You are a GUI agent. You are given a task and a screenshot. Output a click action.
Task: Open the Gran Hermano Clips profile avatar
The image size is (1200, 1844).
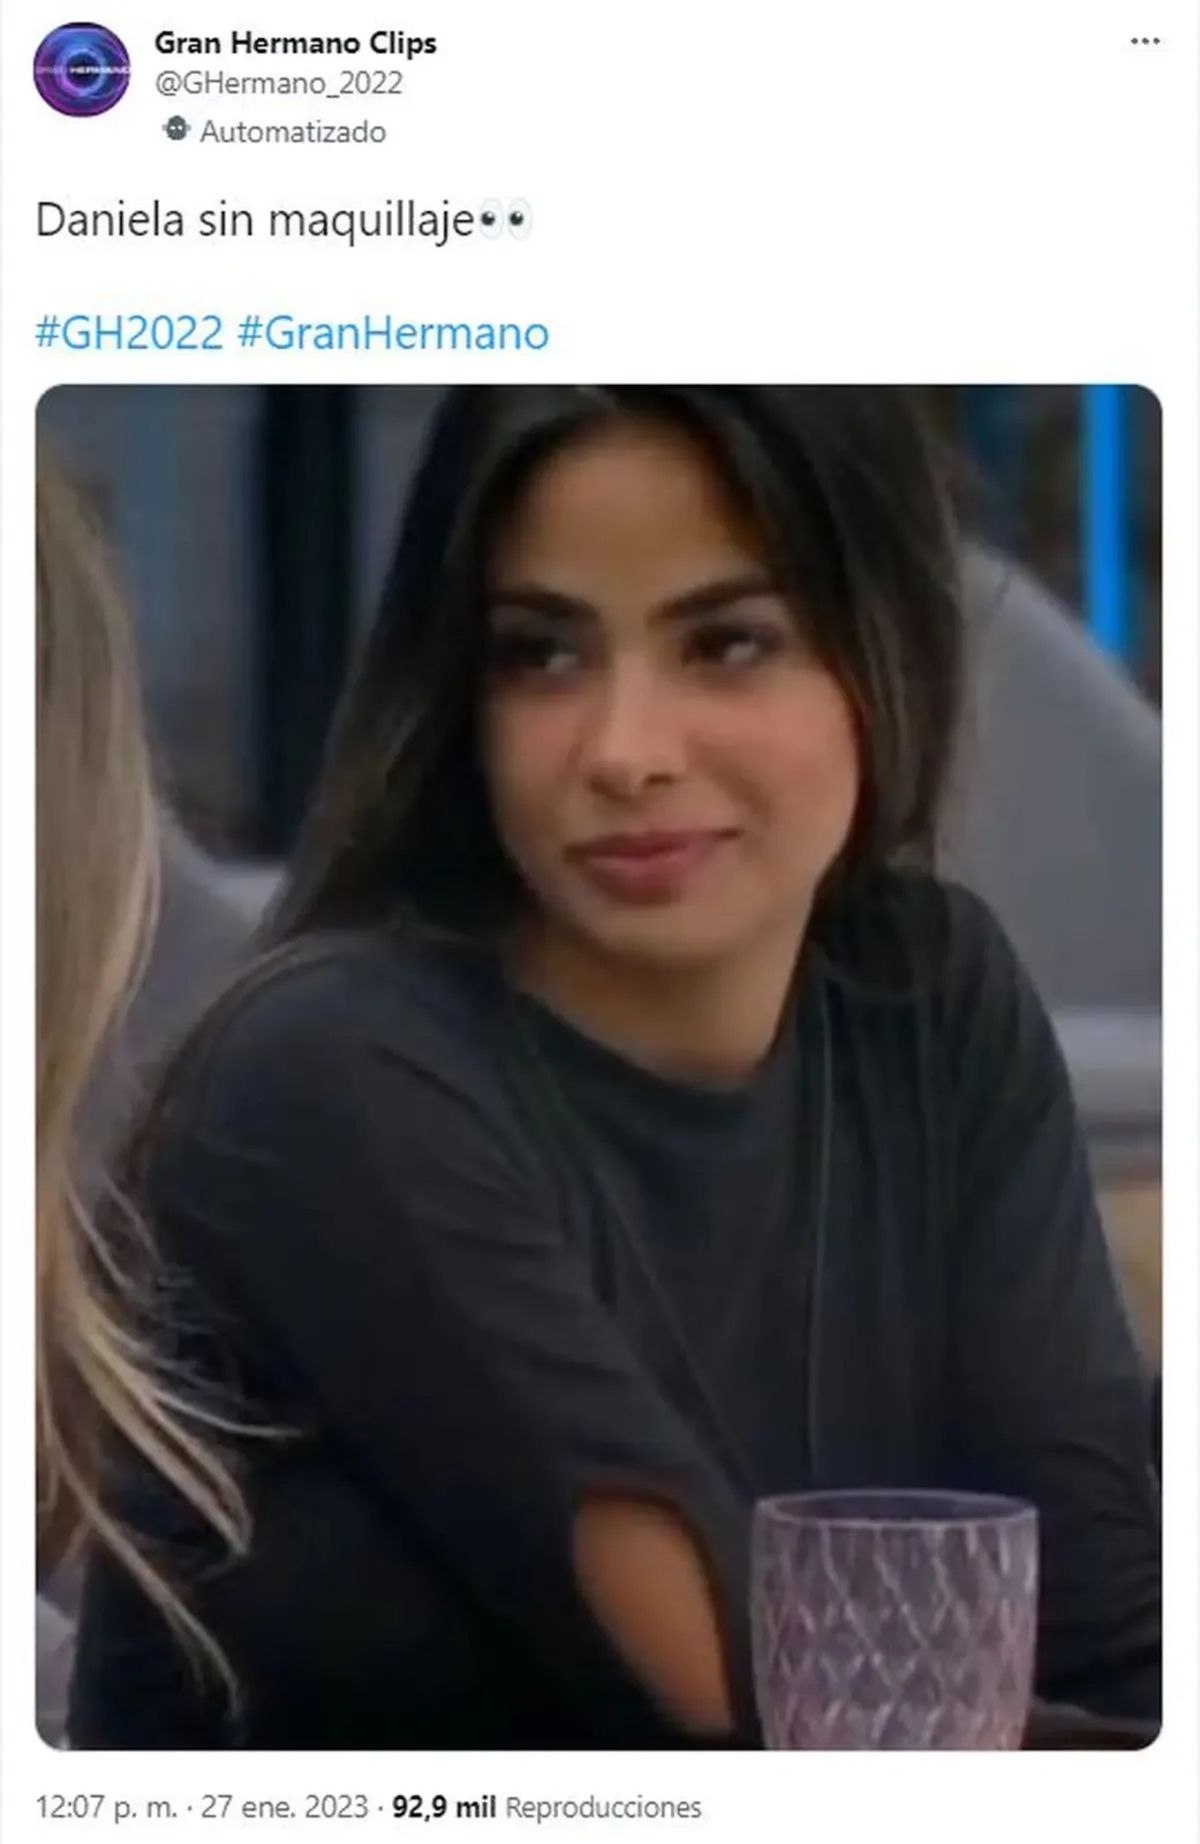tap(81, 69)
